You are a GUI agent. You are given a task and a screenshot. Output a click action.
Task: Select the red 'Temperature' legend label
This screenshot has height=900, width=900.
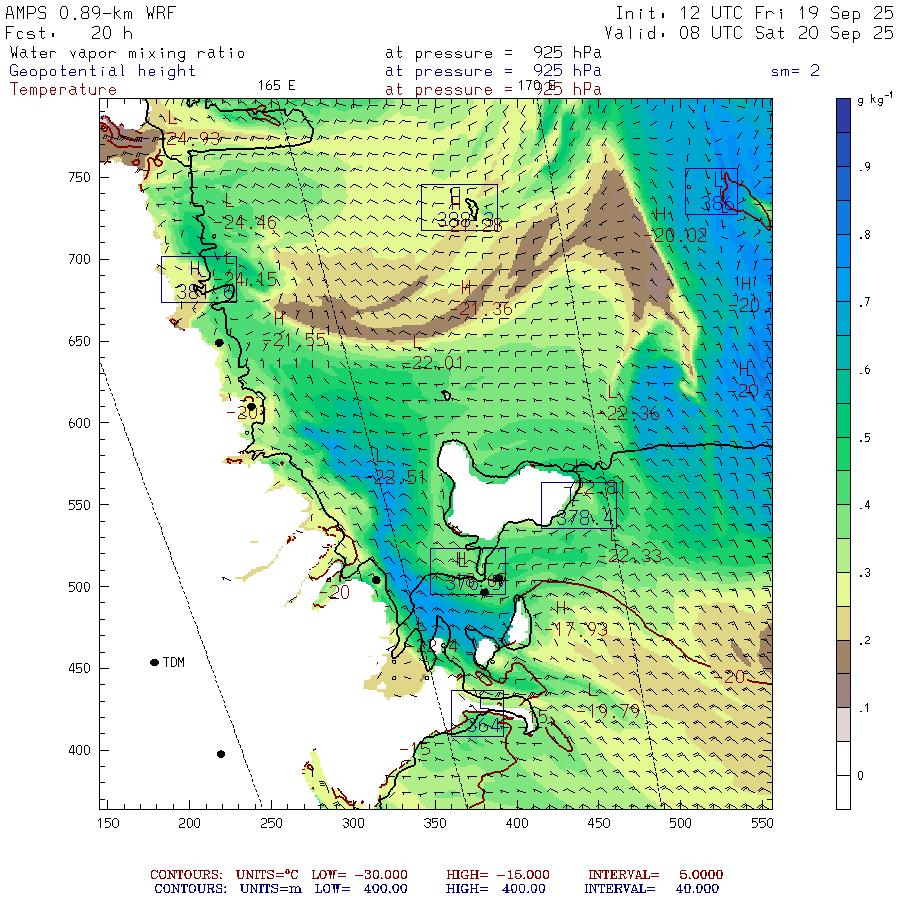[63, 90]
